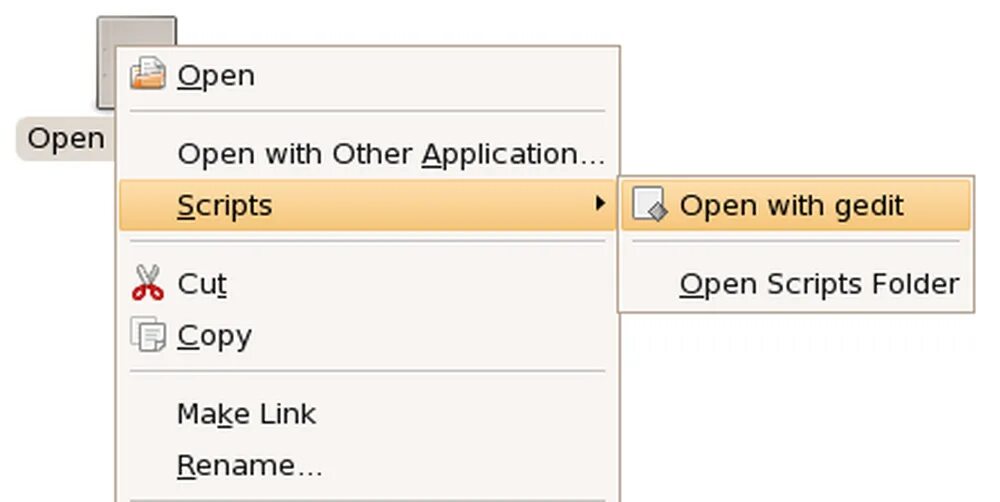Select the Rename... menu entry
The height and width of the screenshot is (502, 1000).
249,466
